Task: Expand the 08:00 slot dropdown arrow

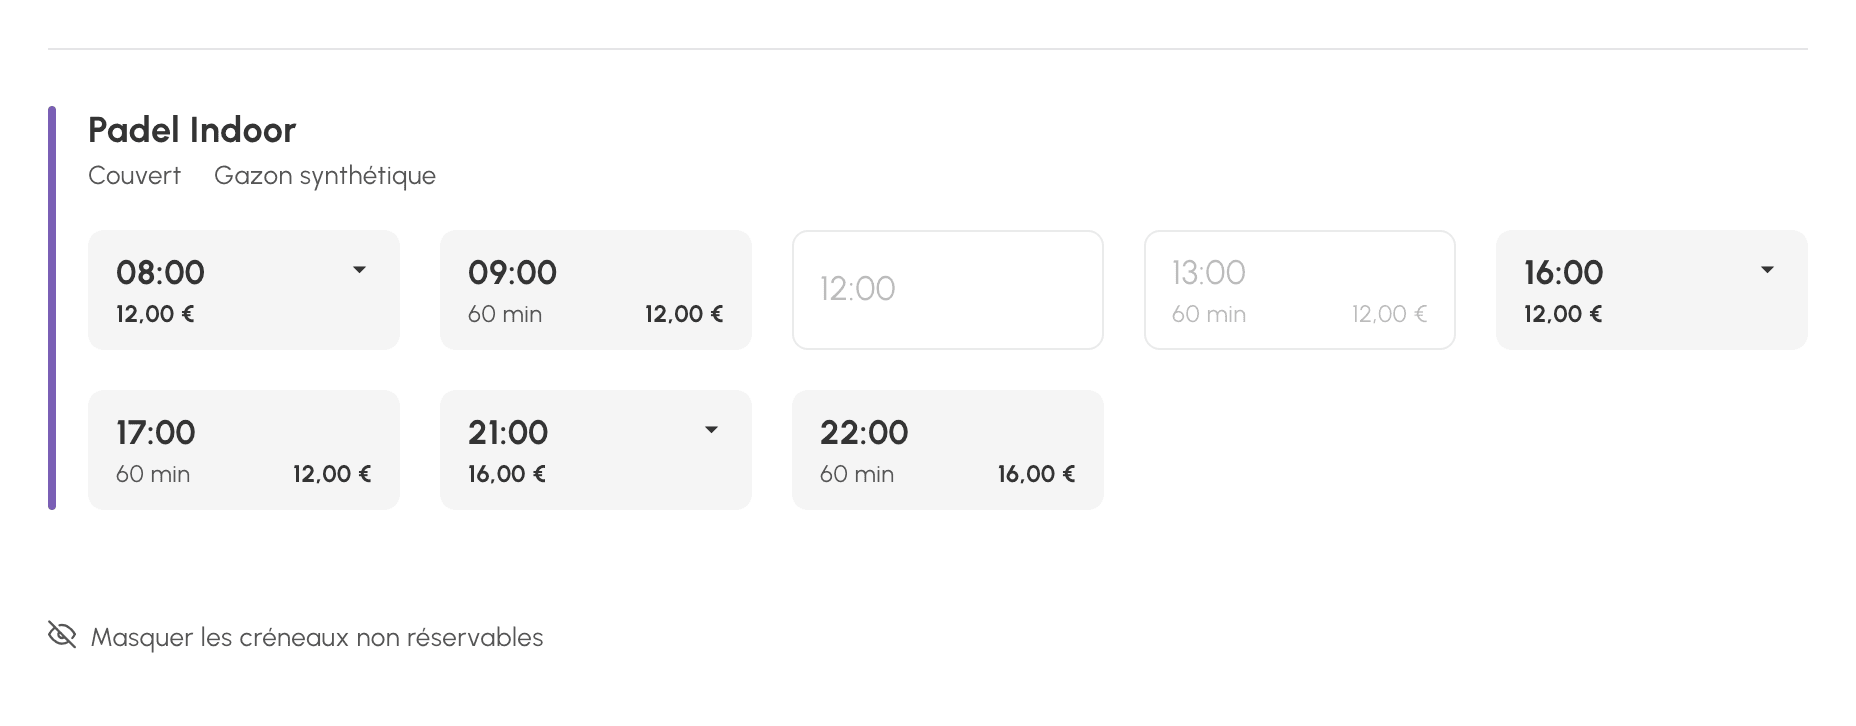Action: pos(360,270)
